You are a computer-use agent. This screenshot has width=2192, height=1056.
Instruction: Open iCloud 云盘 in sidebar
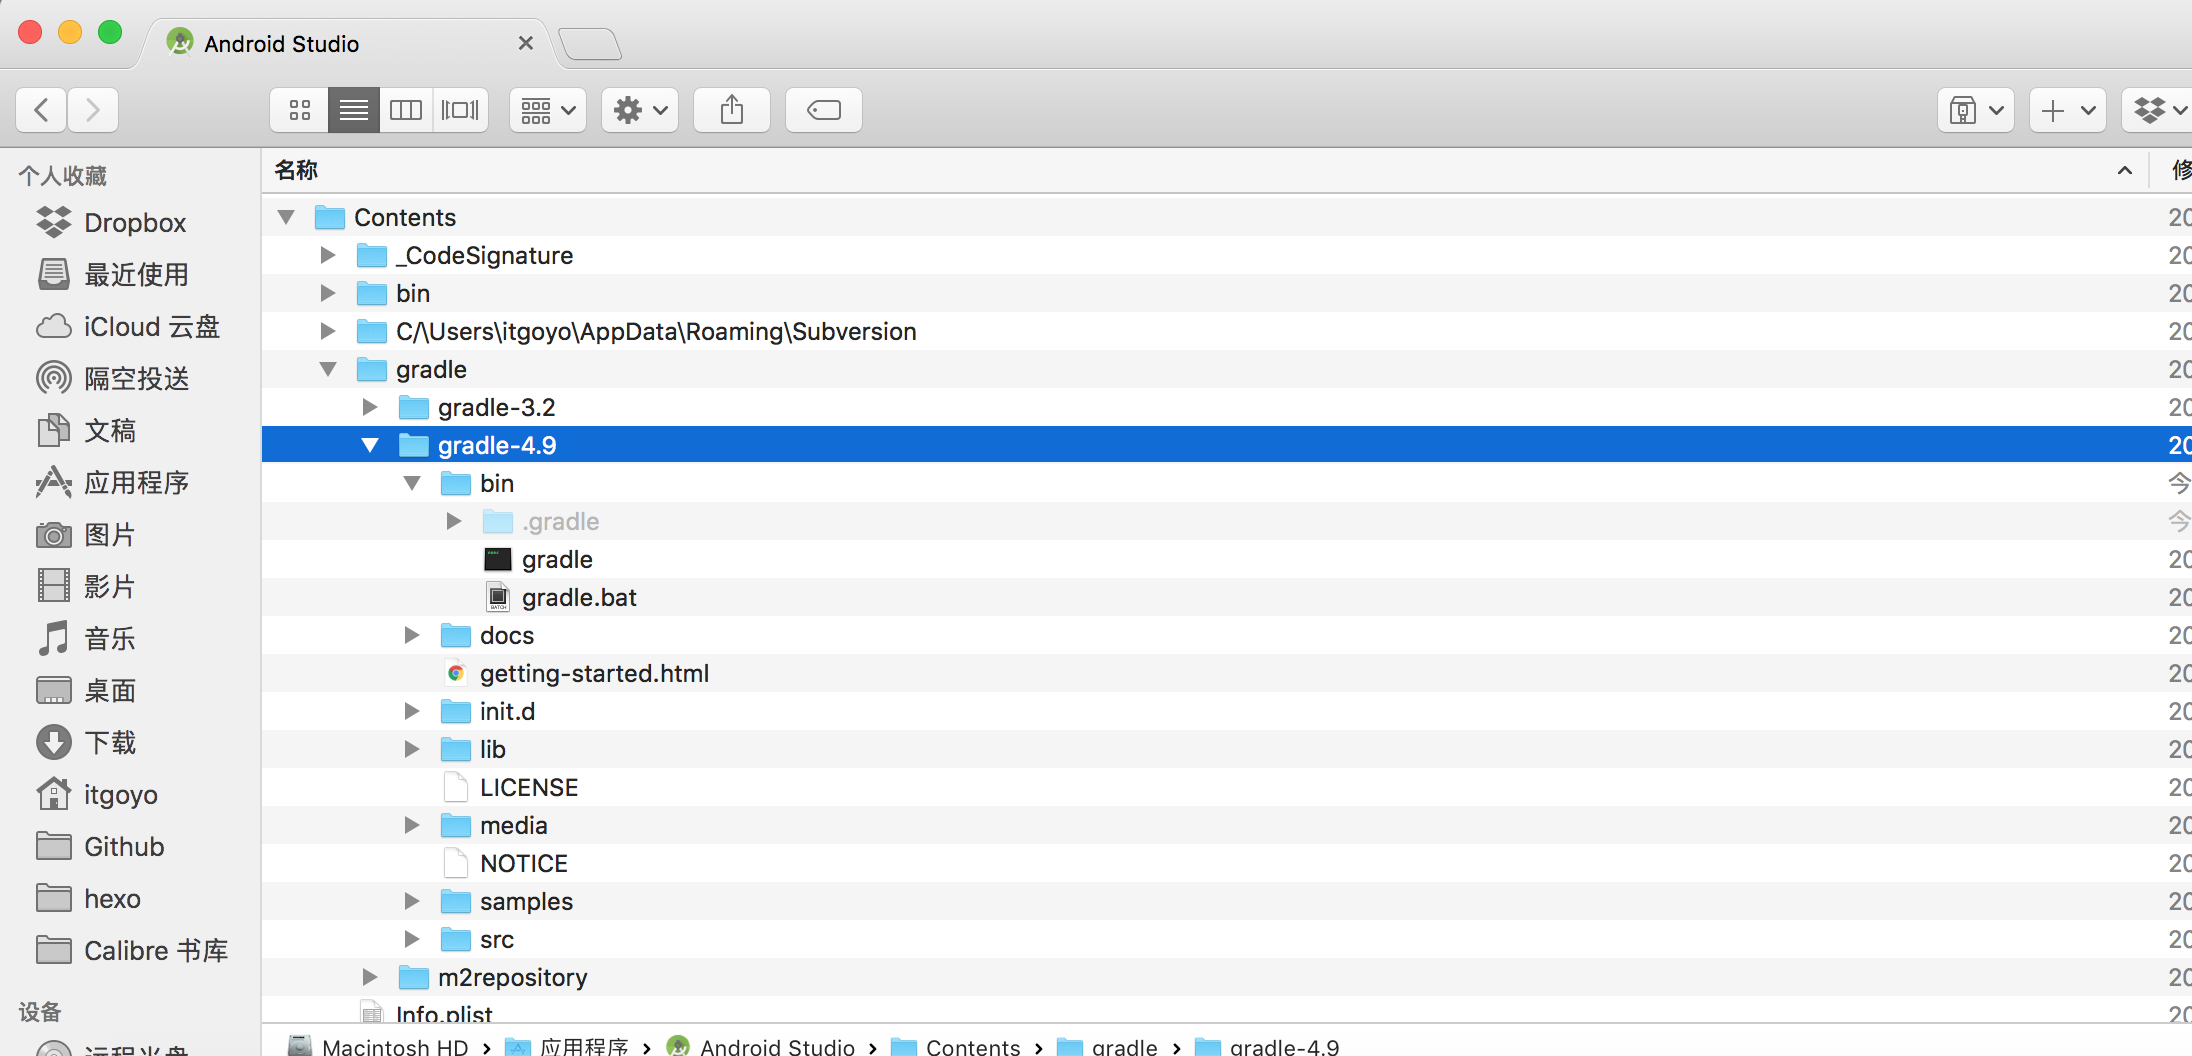128,326
